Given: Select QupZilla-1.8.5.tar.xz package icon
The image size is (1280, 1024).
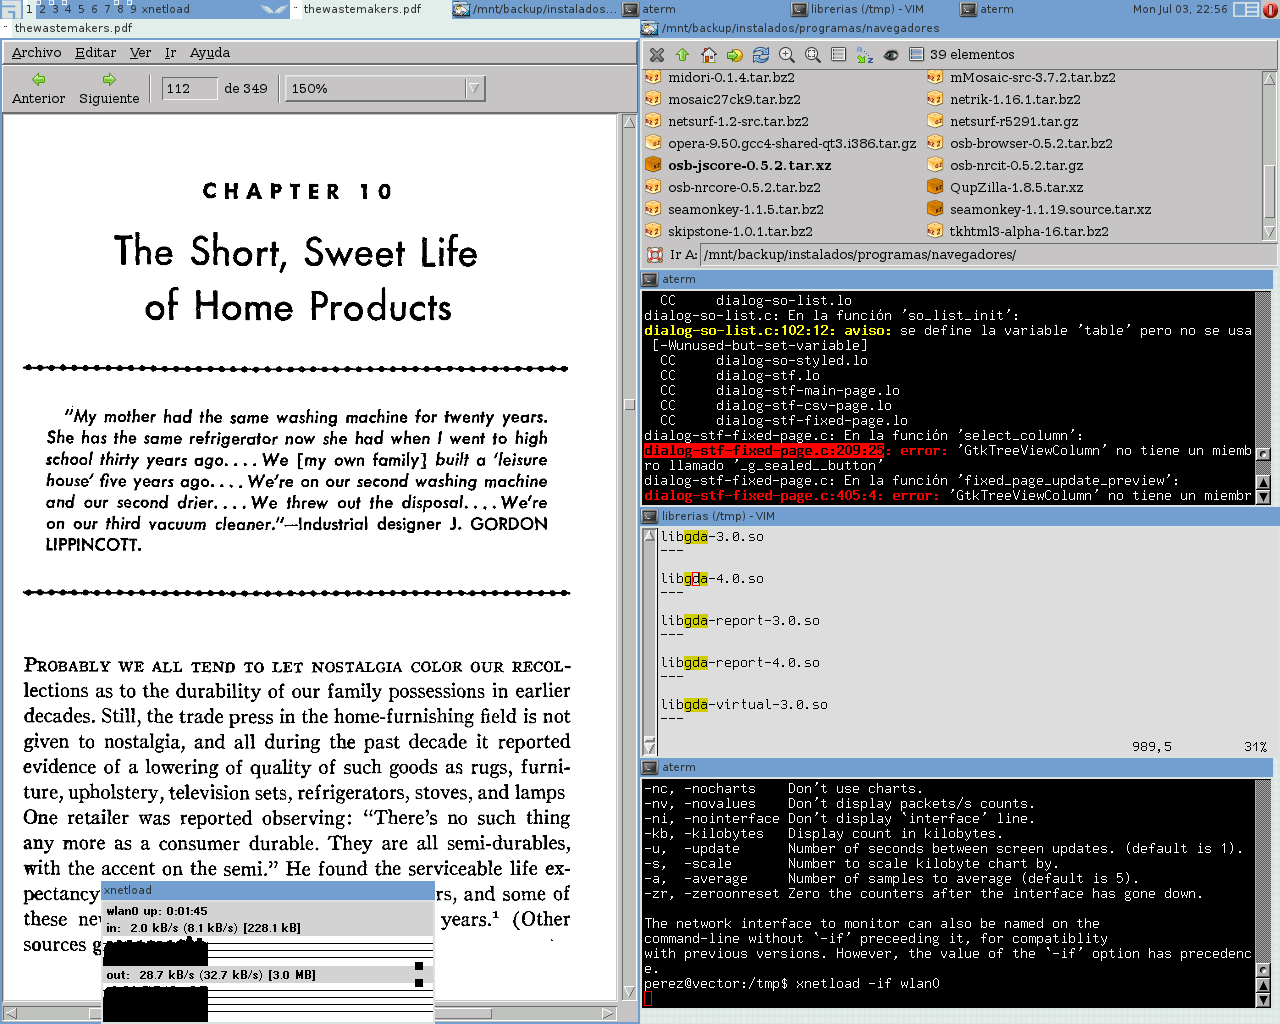Looking at the screenshot, I should tap(935, 187).
